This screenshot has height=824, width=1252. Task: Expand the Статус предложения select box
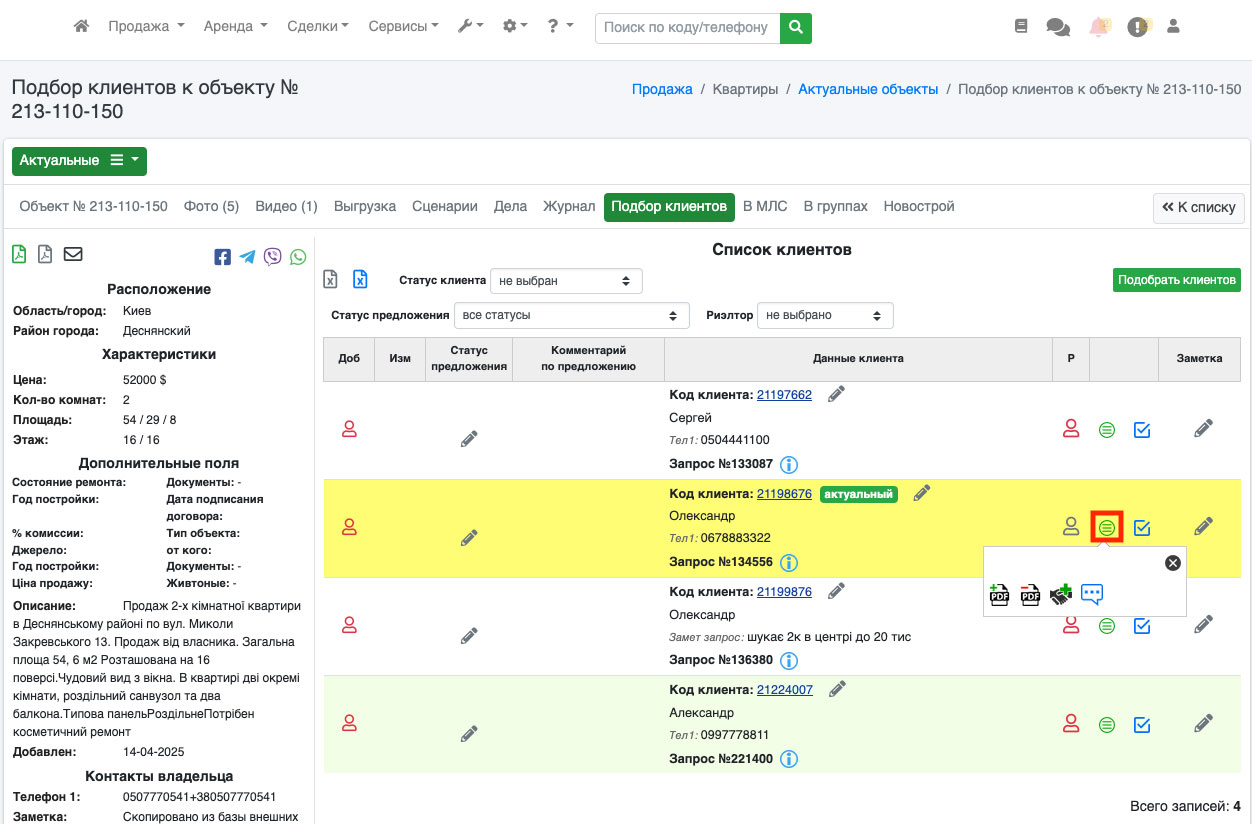pos(571,315)
